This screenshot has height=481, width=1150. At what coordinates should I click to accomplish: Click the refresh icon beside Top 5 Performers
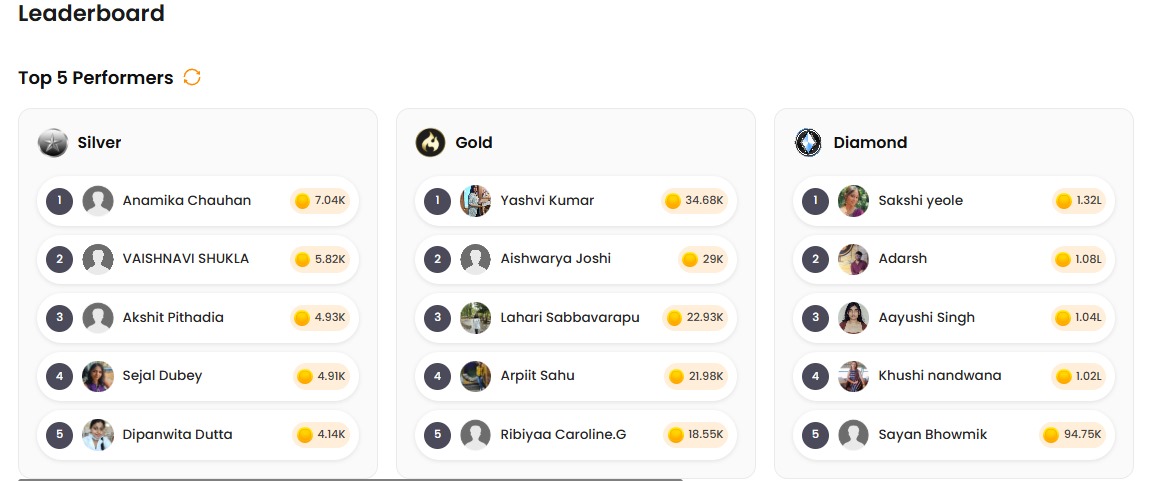pyautogui.click(x=192, y=77)
